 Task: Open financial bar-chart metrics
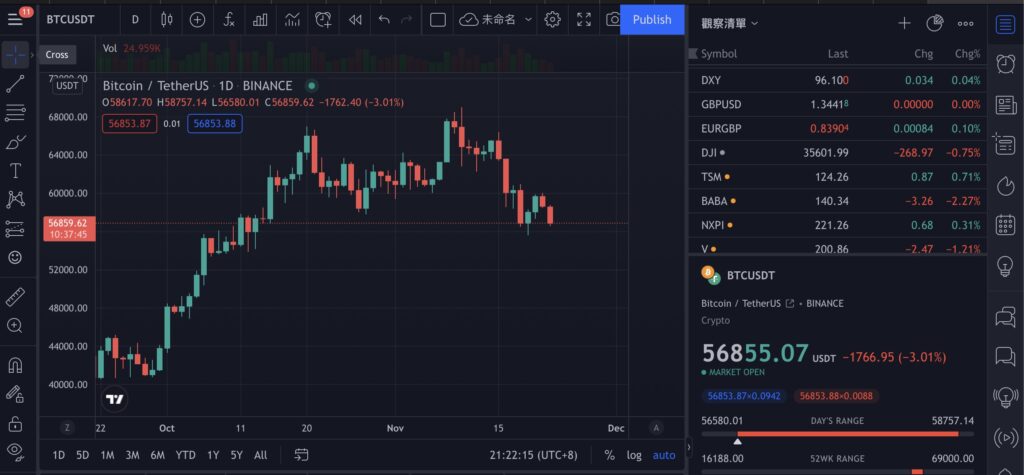[x=260, y=20]
